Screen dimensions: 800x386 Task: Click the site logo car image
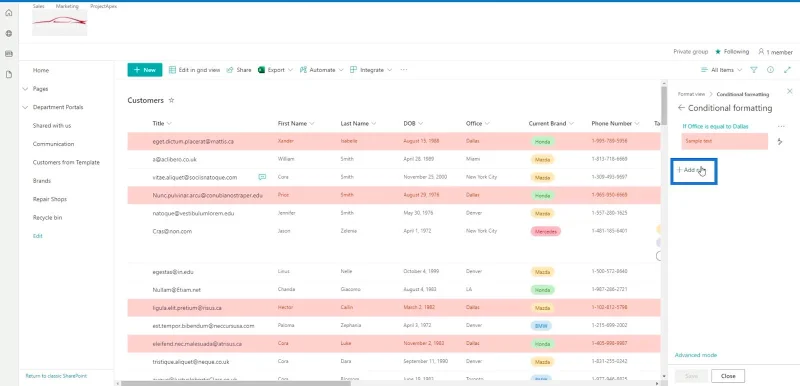click(x=59, y=22)
